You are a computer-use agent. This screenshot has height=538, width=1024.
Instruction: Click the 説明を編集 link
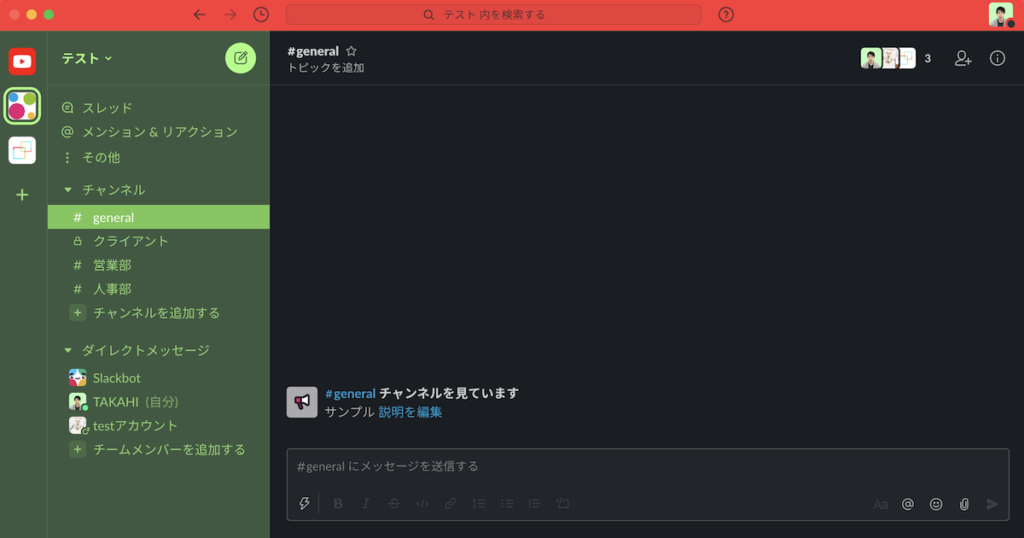[410, 412]
